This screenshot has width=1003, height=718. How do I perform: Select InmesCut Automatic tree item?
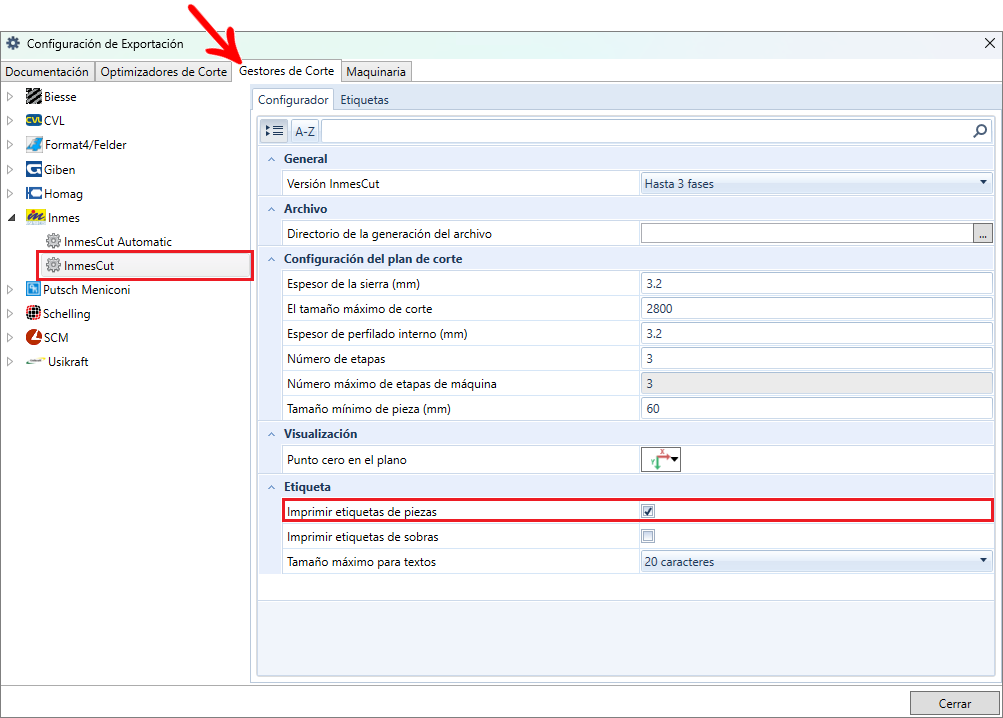coord(118,241)
